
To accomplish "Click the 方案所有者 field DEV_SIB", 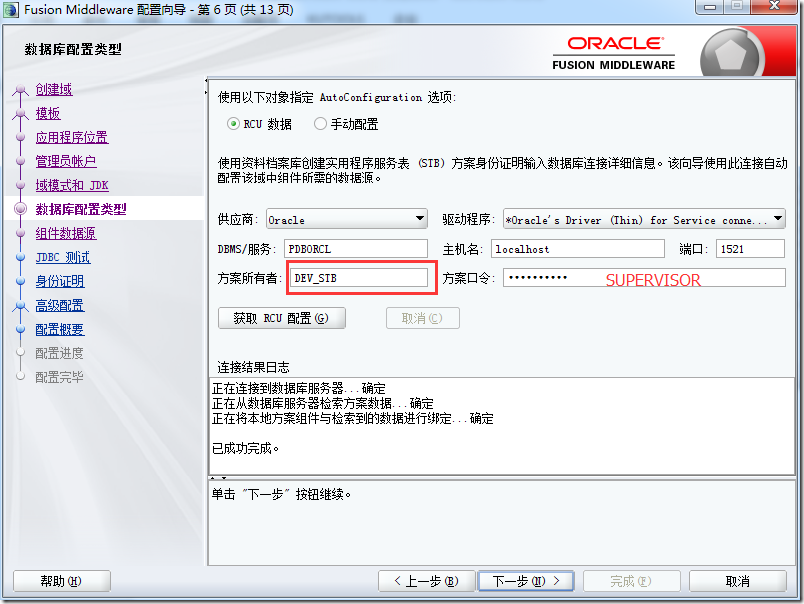I will (359, 278).
